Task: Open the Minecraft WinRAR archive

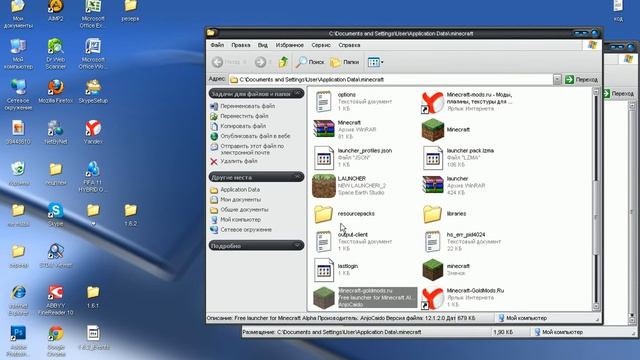Action: coord(324,129)
